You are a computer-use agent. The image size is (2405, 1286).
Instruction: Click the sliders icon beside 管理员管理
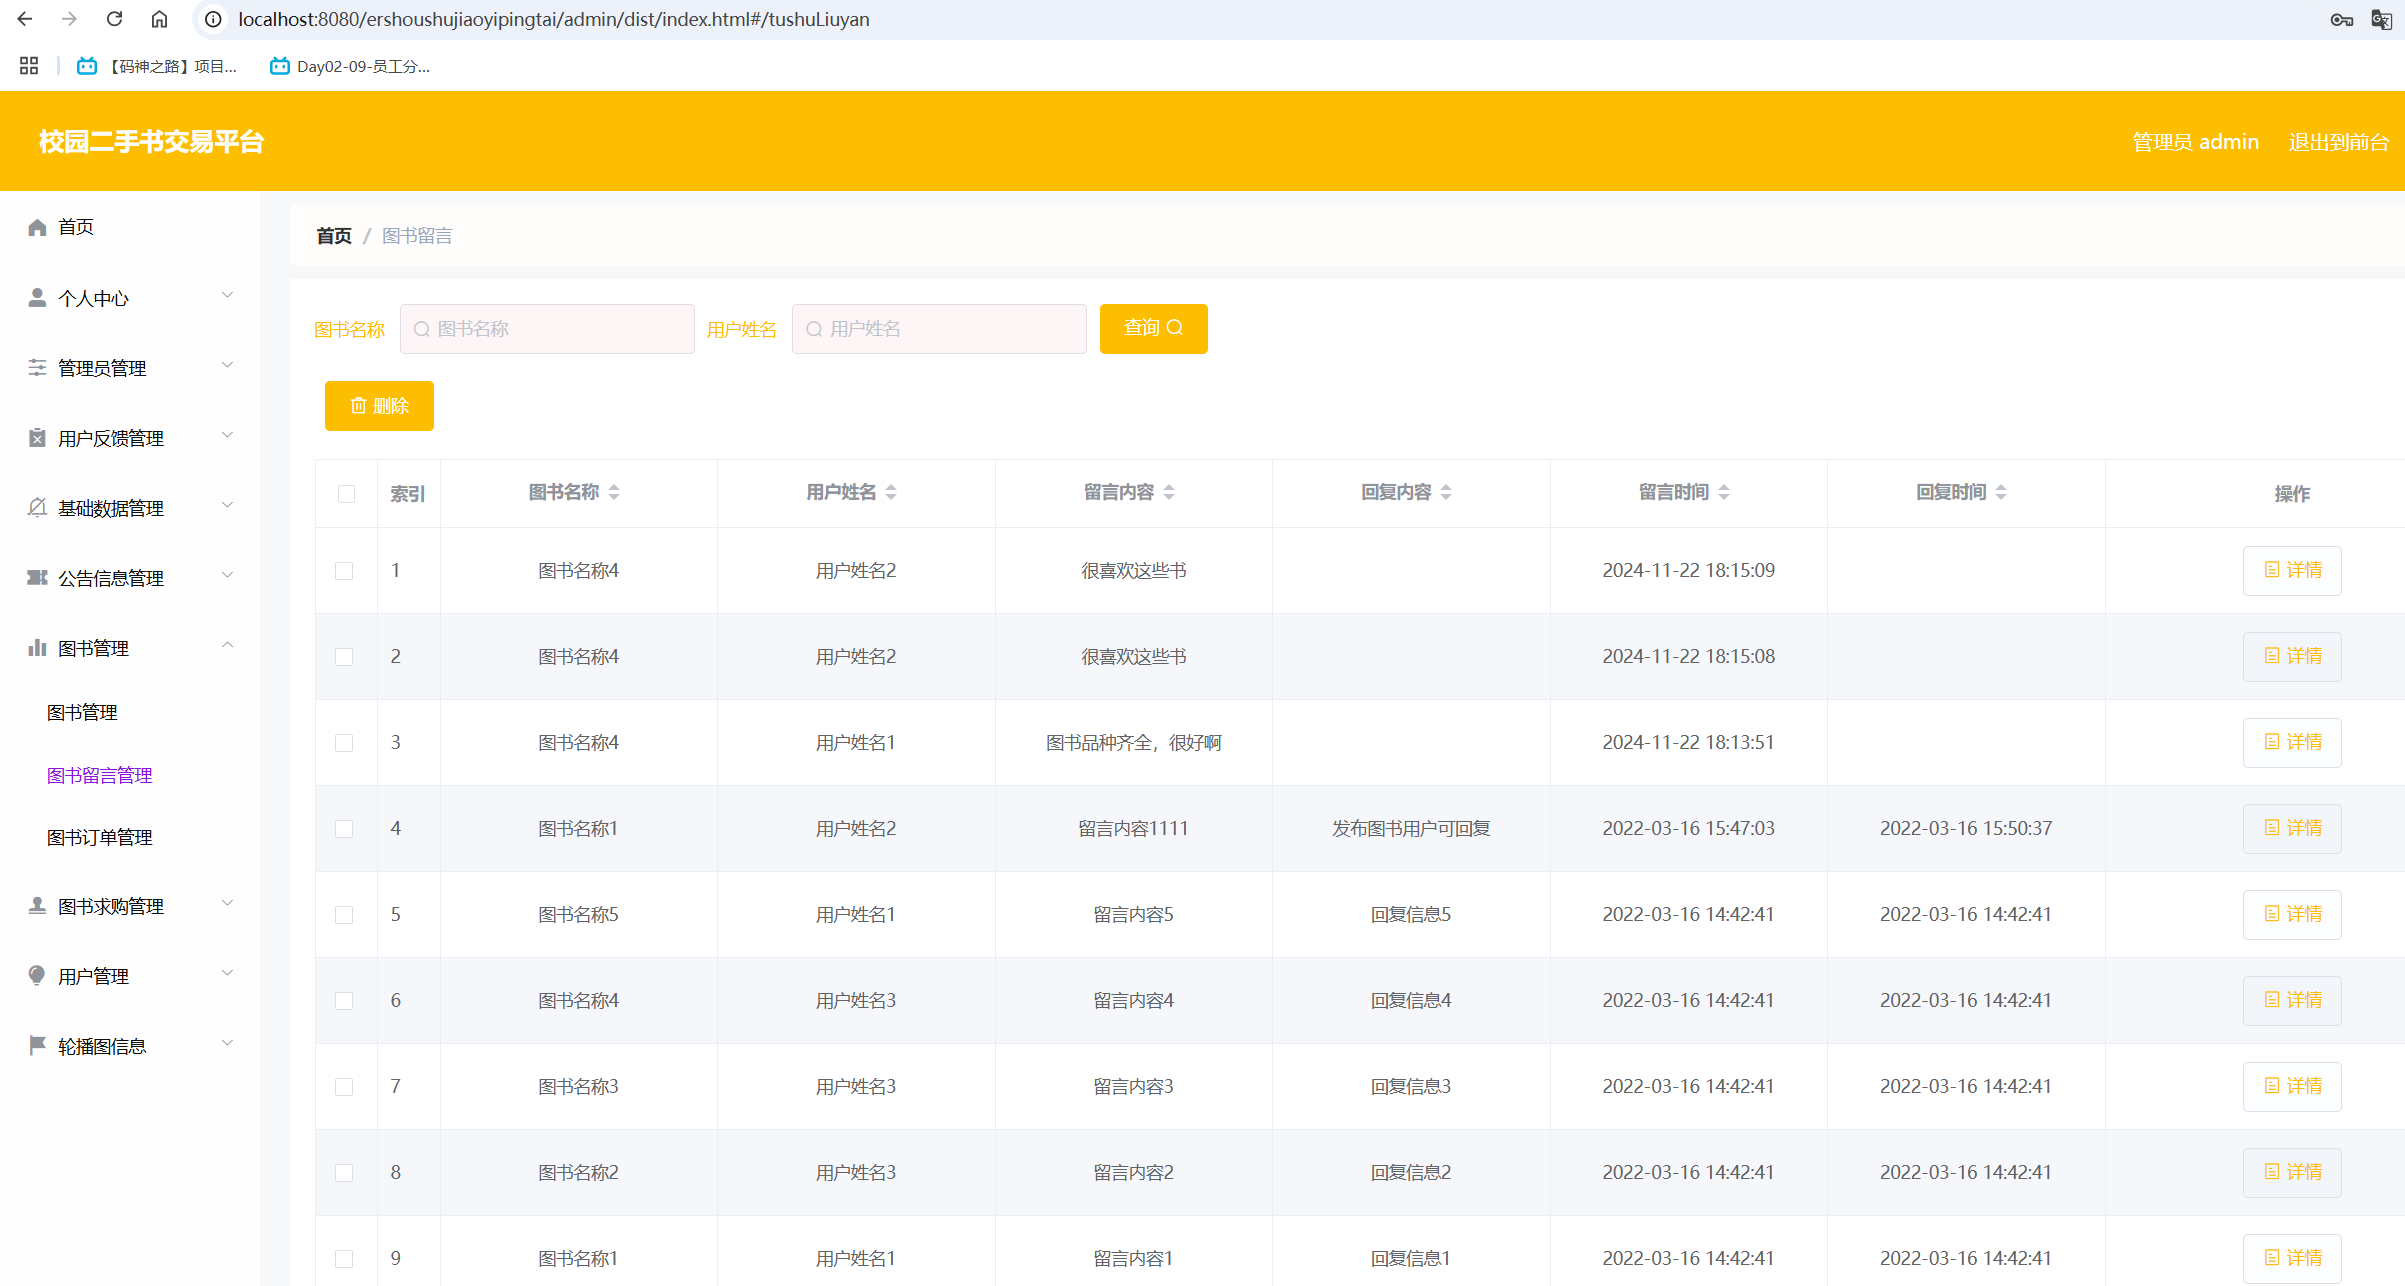point(37,368)
